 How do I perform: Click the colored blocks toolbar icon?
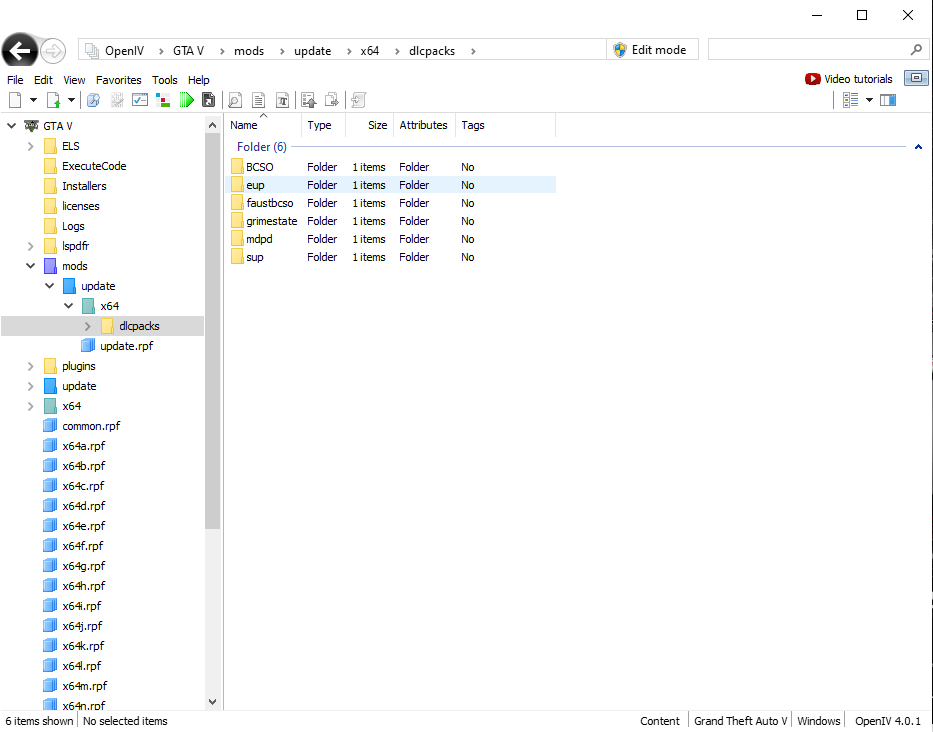click(x=163, y=100)
